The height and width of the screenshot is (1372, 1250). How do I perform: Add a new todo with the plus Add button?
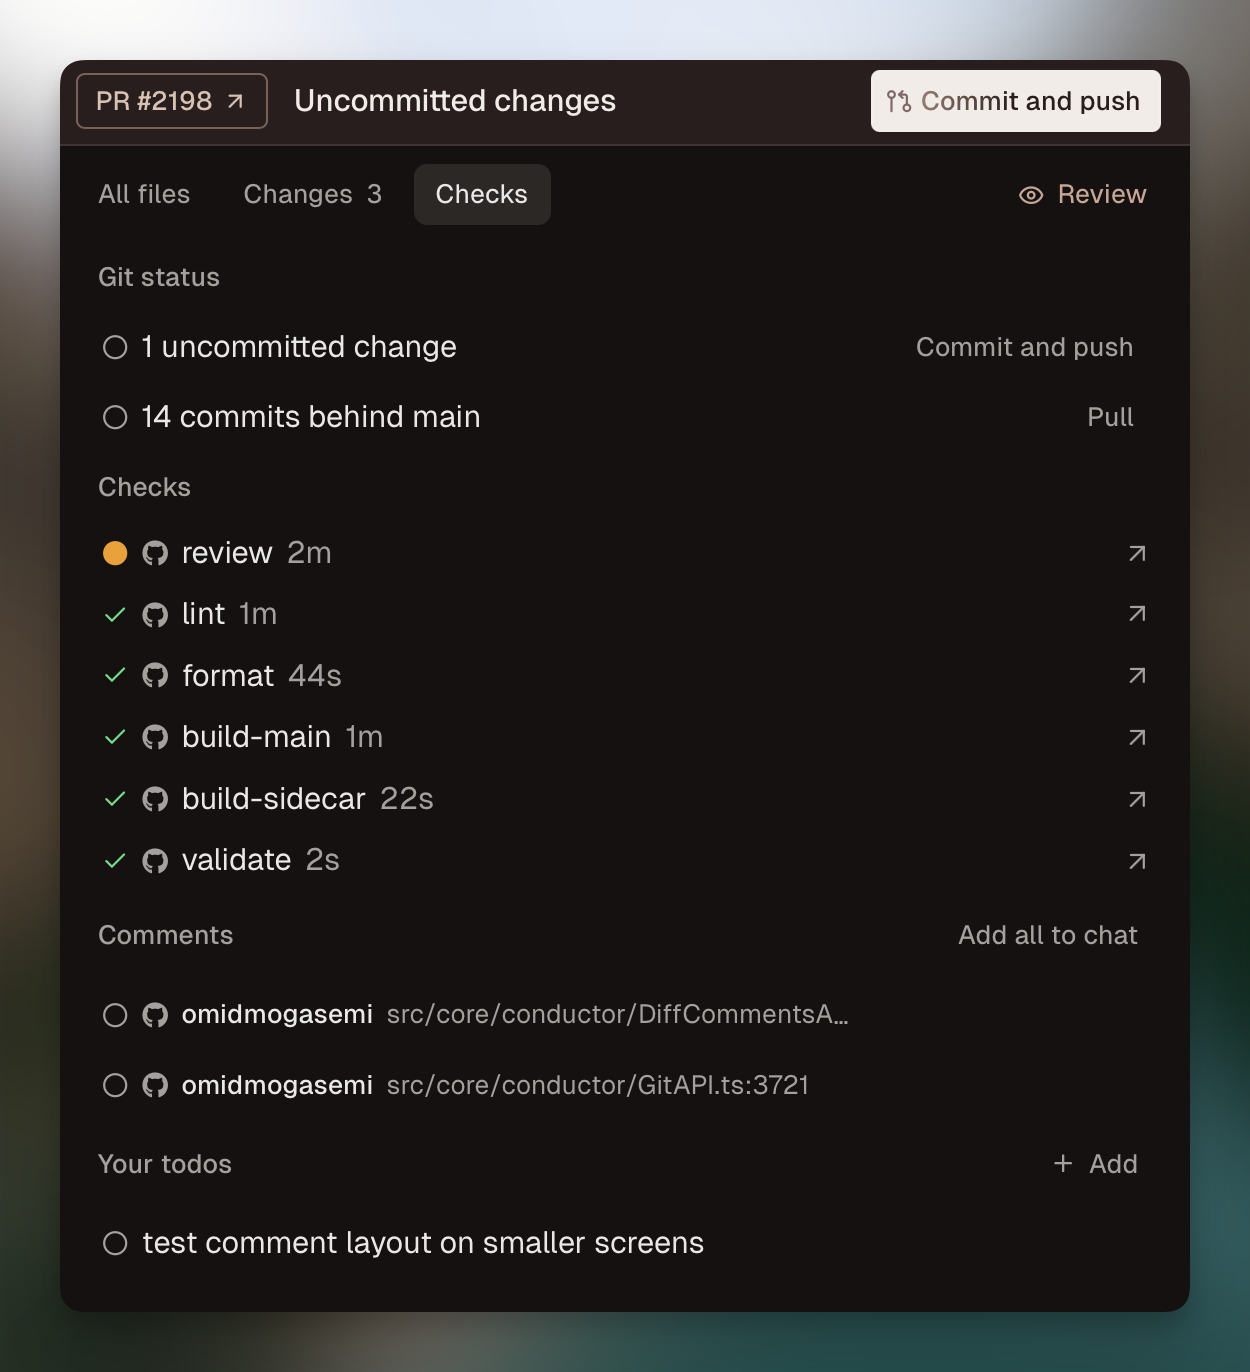click(x=1095, y=1164)
